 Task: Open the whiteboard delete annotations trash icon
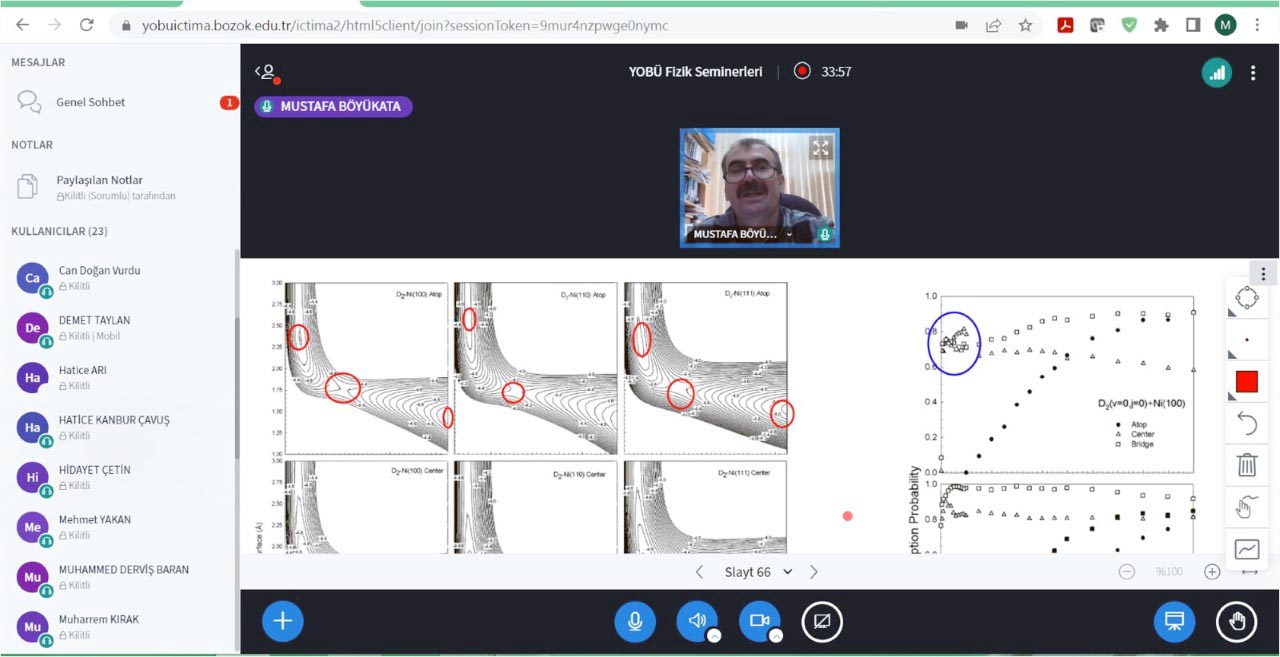pyautogui.click(x=1246, y=465)
